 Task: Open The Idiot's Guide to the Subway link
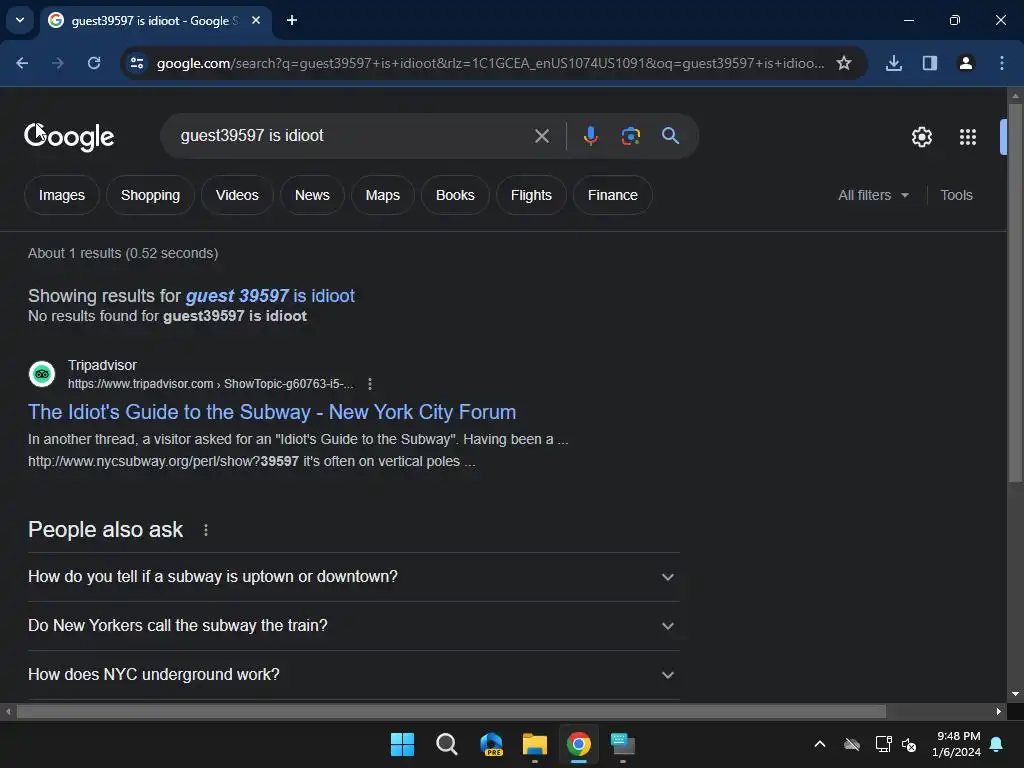click(x=272, y=412)
